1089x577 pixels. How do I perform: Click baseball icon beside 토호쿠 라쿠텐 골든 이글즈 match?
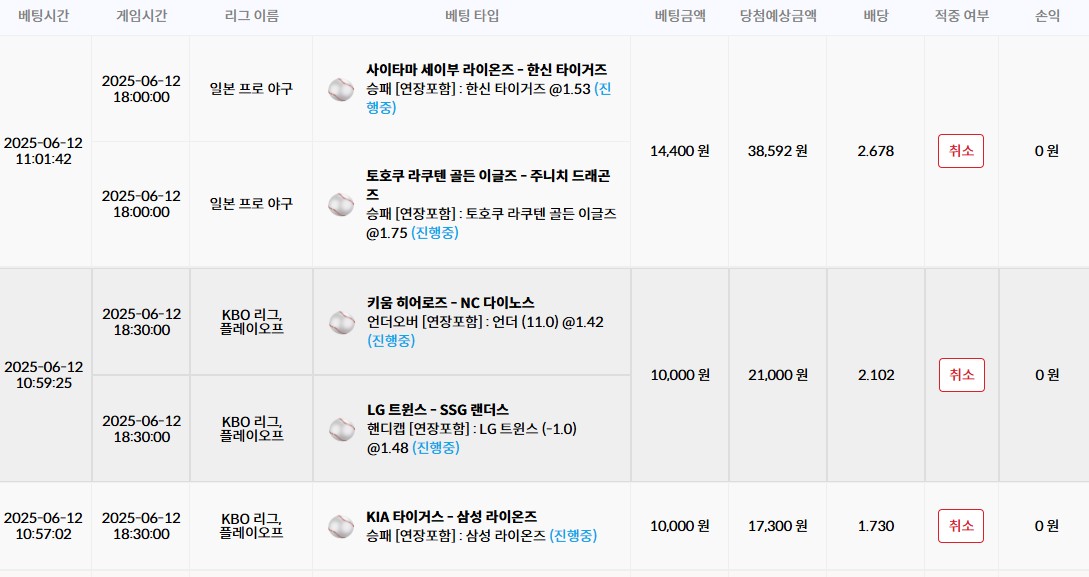pos(341,204)
